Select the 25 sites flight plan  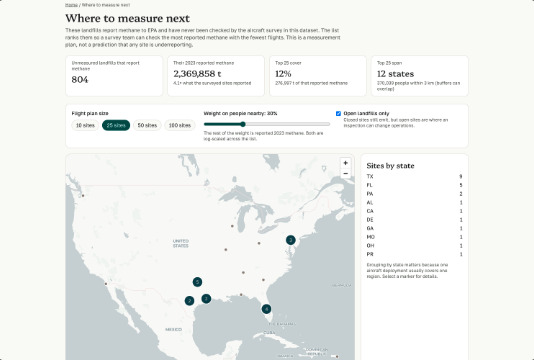tap(116, 125)
